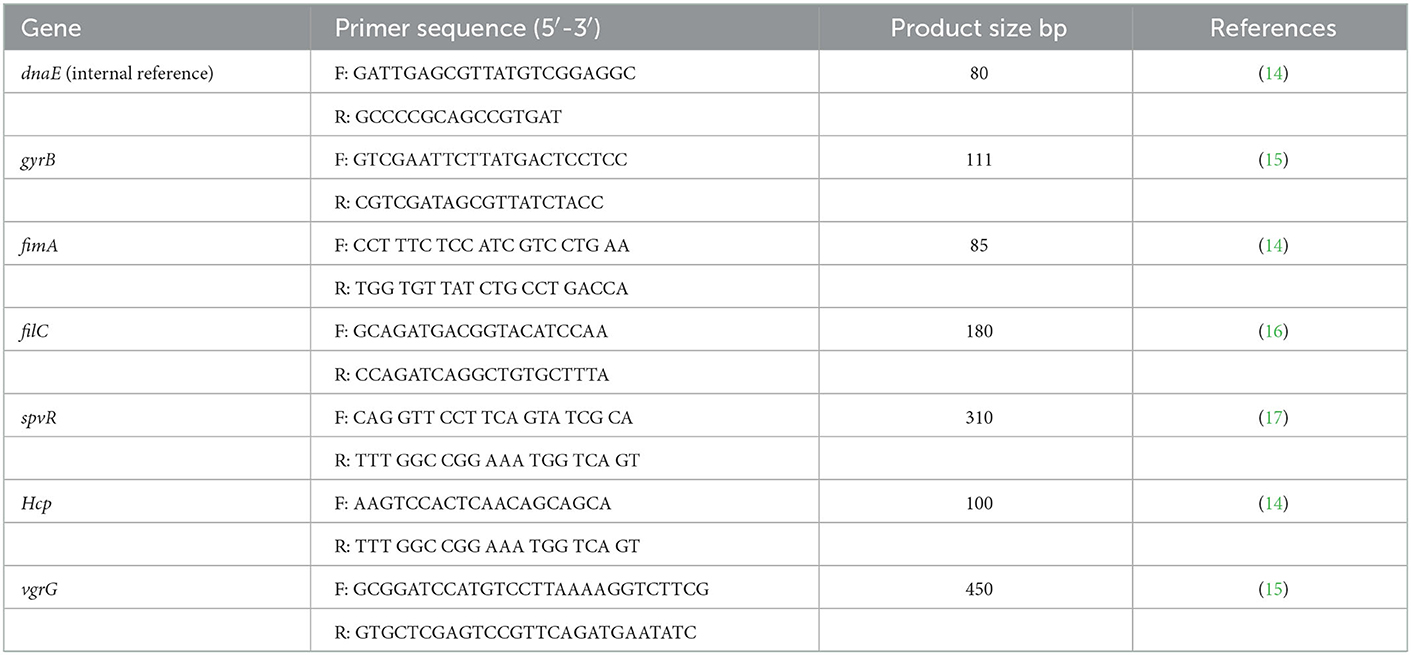
Task: Click the gyrB forward primer sequence
Action: pyautogui.click(x=491, y=160)
